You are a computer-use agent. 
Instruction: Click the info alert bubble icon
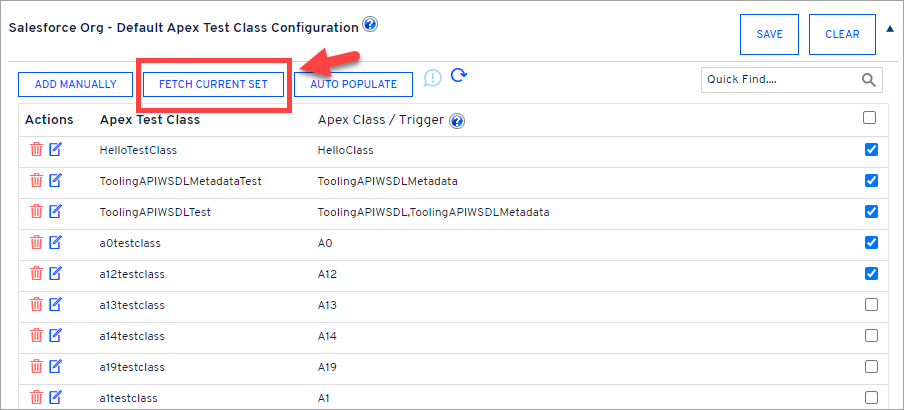point(432,78)
